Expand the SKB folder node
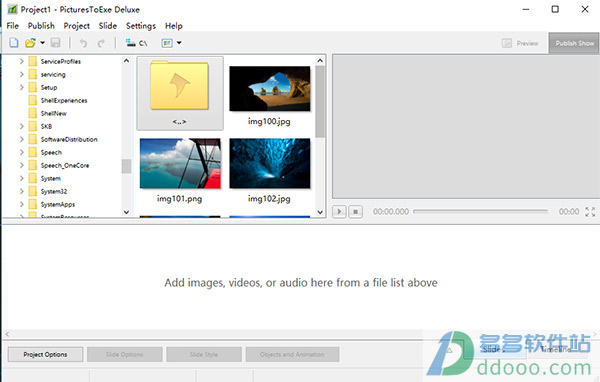Screen dimensions: 600x382 click(22, 126)
